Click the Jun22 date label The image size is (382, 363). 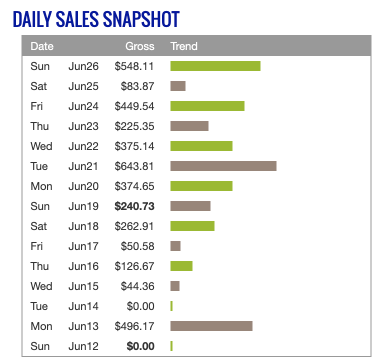coord(83,146)
